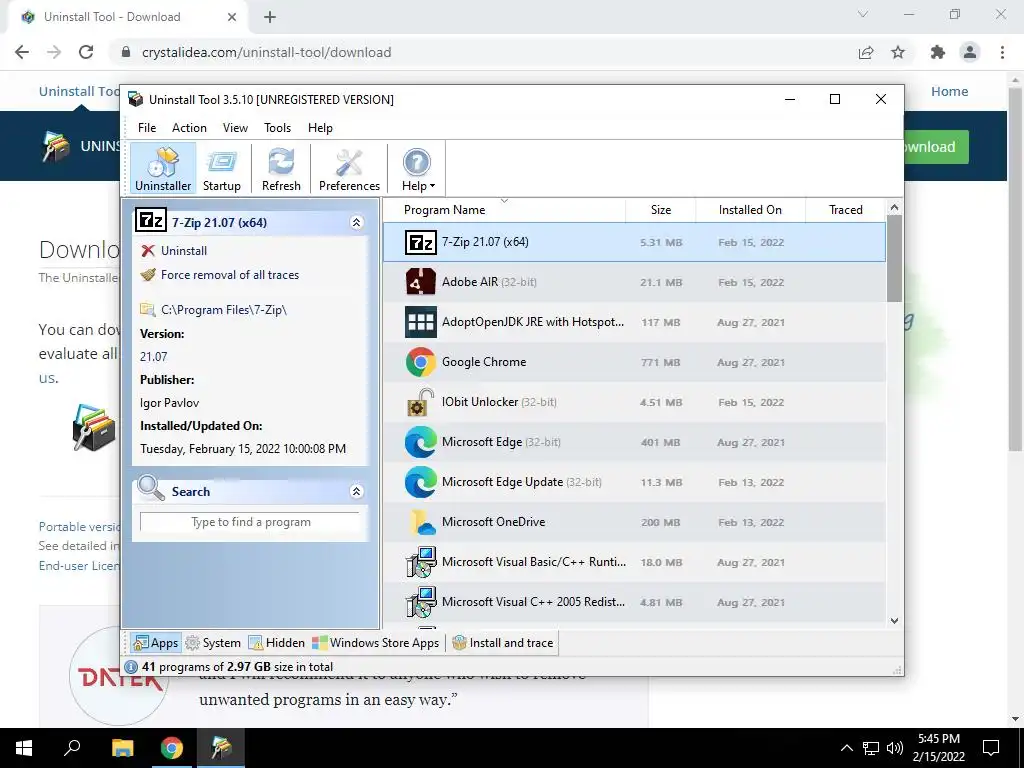Screen dimensions: 1024x768
Task: Open the Chrome profile avatar
Action: [970, 52]
